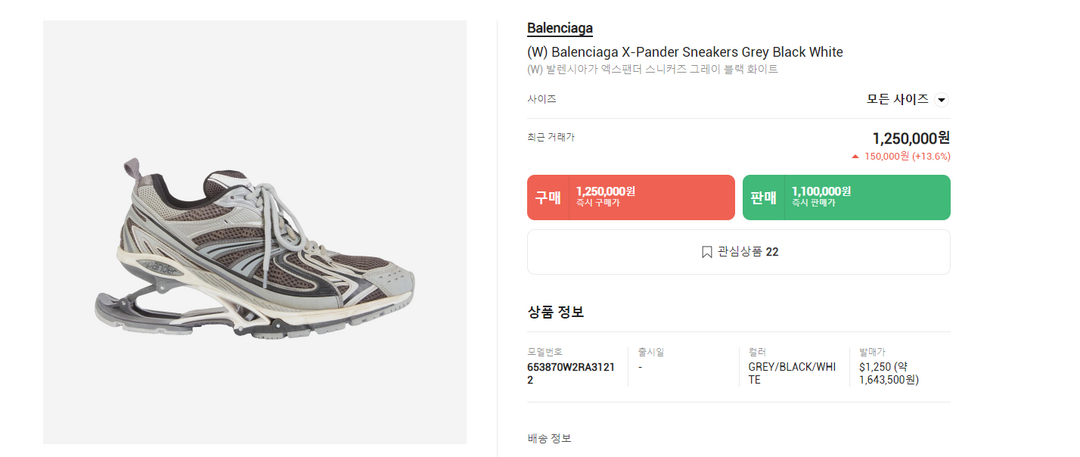
Task: Click the Korean product name subtitle
Action: click(652, 69)
